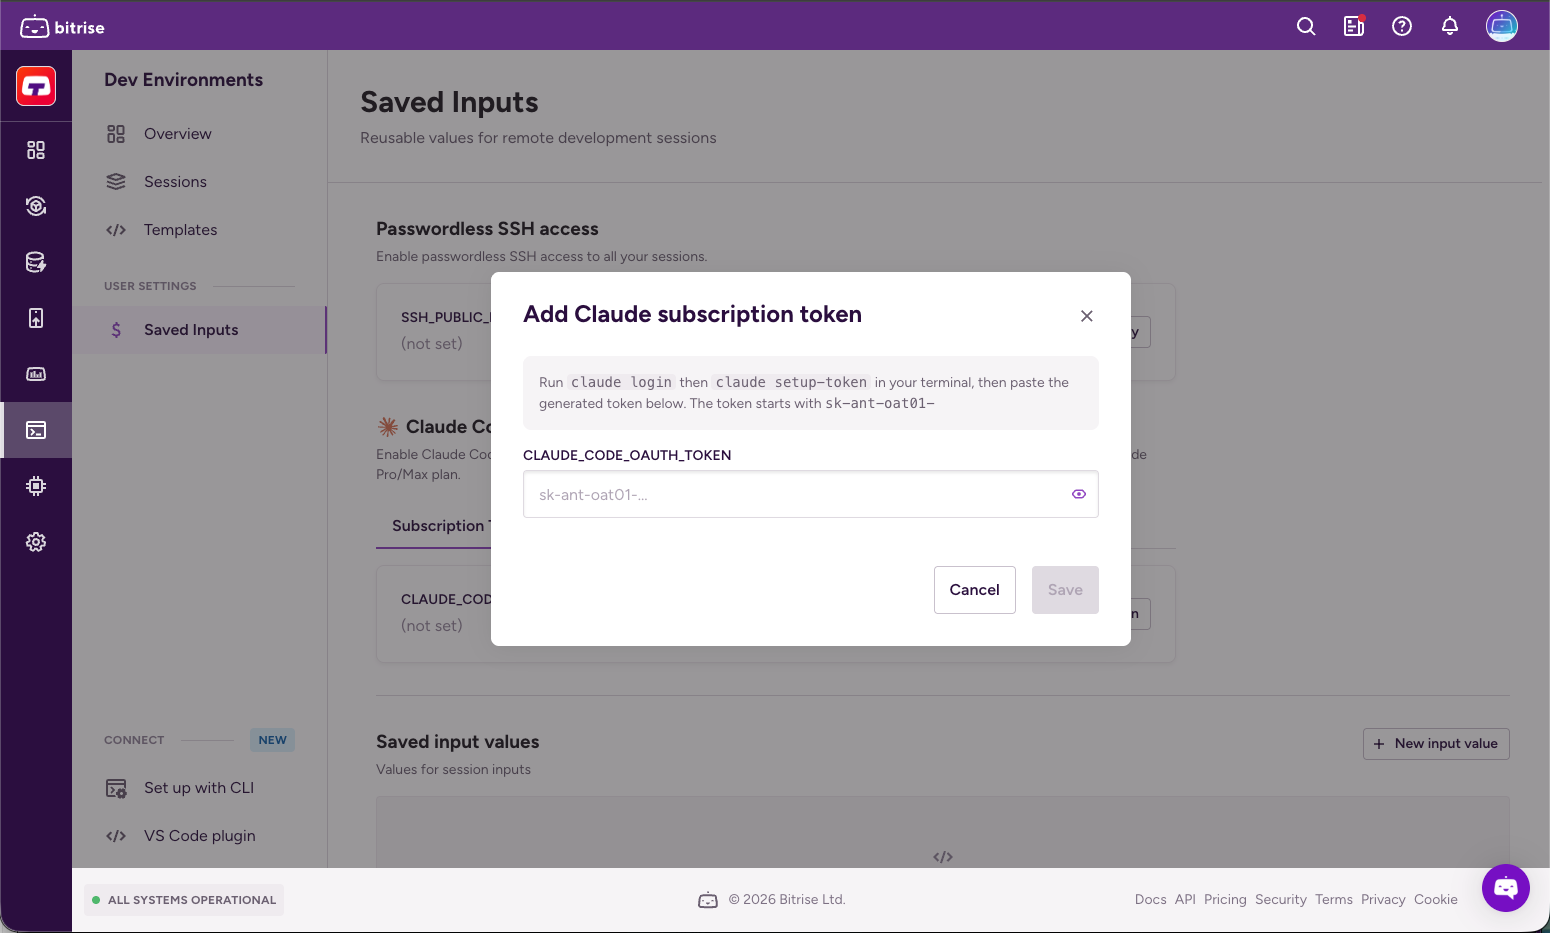Open the build target icon in left rail
Image resolution: width=1550 pixels, height=933 pixels.
(36, 206)
